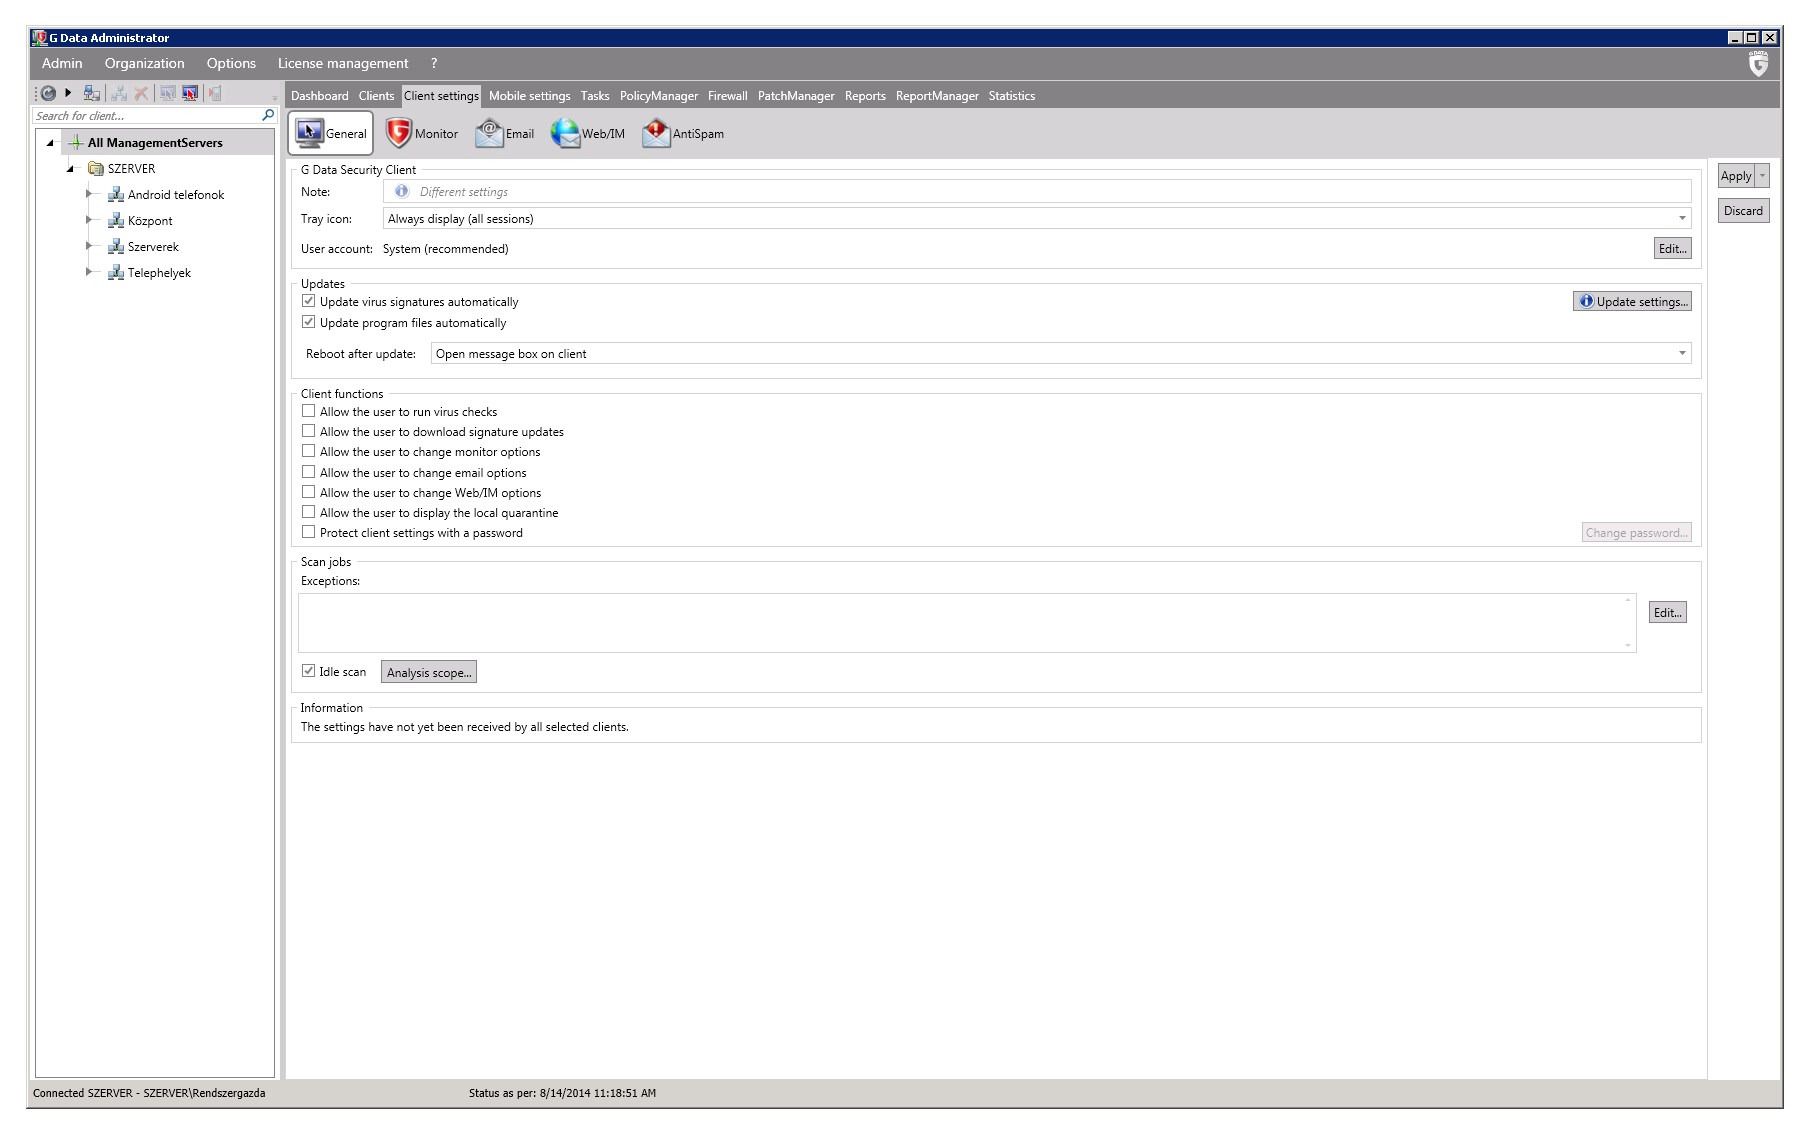Expand the Android telefonok group
Viewport: 1813px width, 1128px height.
pyautogui.click(x=89, y=194)
